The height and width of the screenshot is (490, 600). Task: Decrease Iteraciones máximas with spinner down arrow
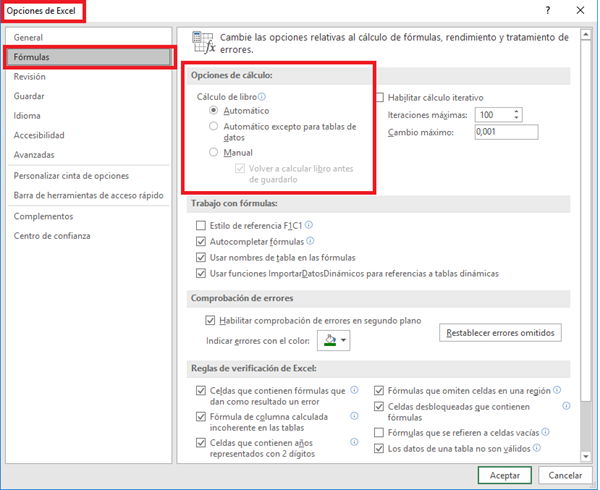pyautogui.click(x=516, y=117)
